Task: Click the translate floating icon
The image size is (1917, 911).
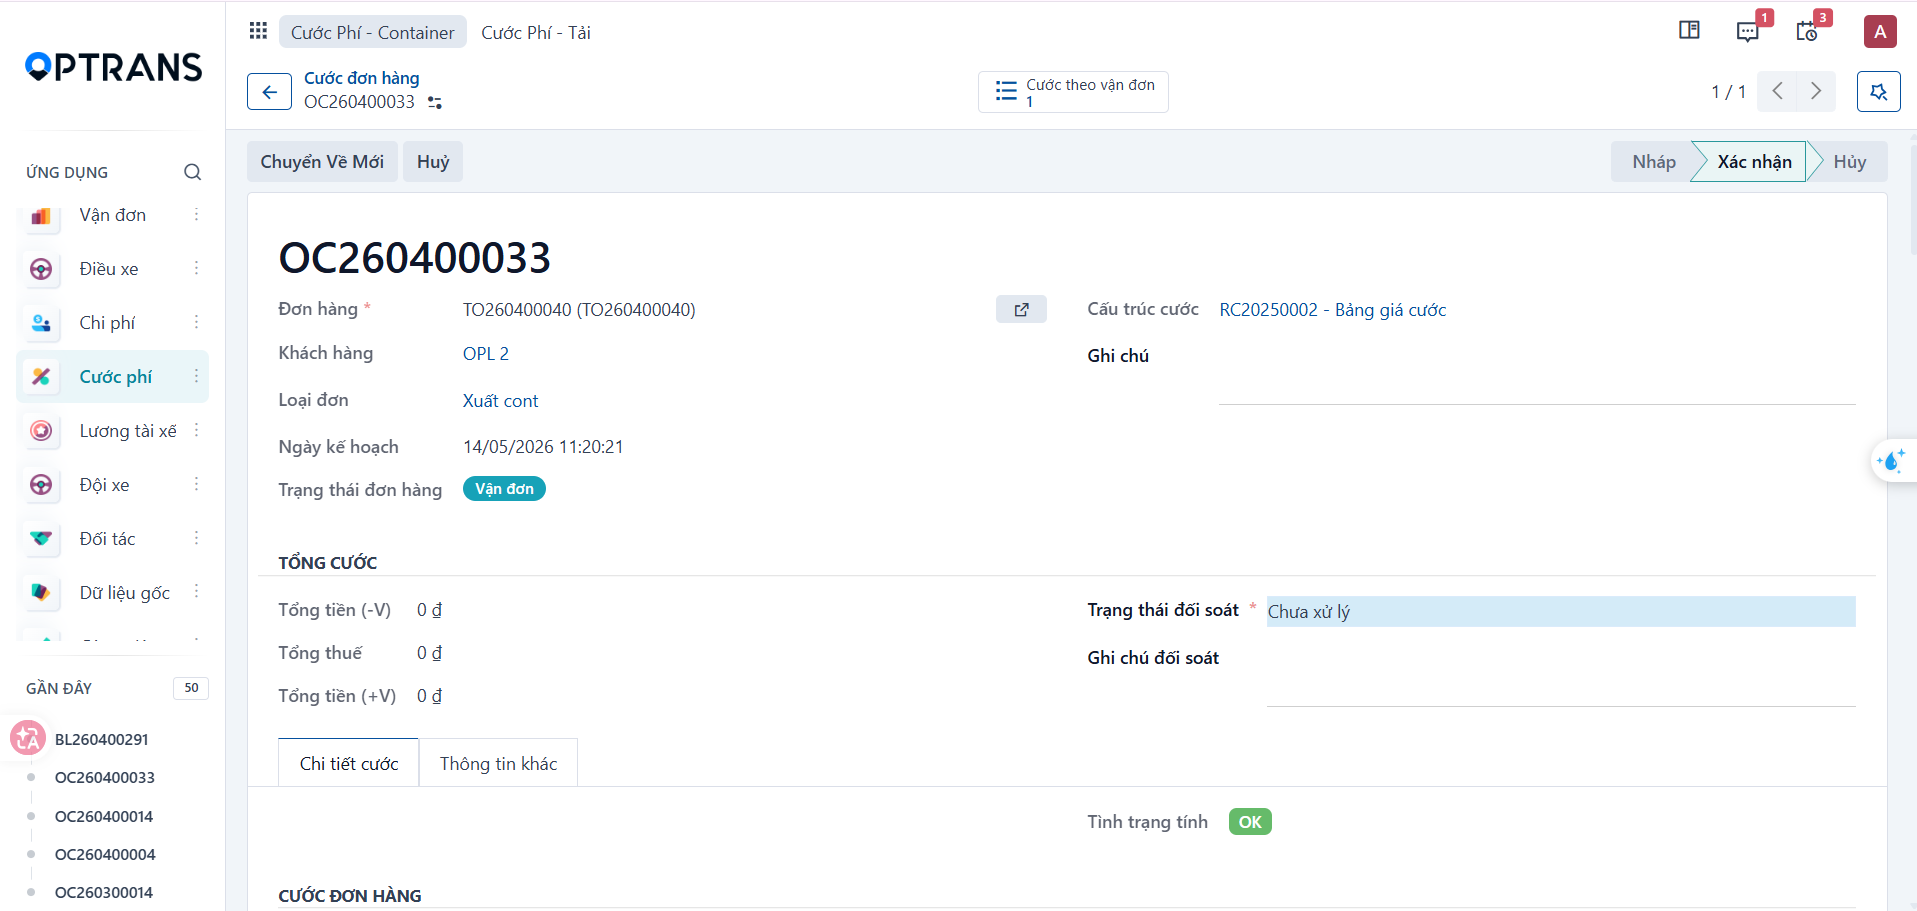Action: click(x=28, y=738)
